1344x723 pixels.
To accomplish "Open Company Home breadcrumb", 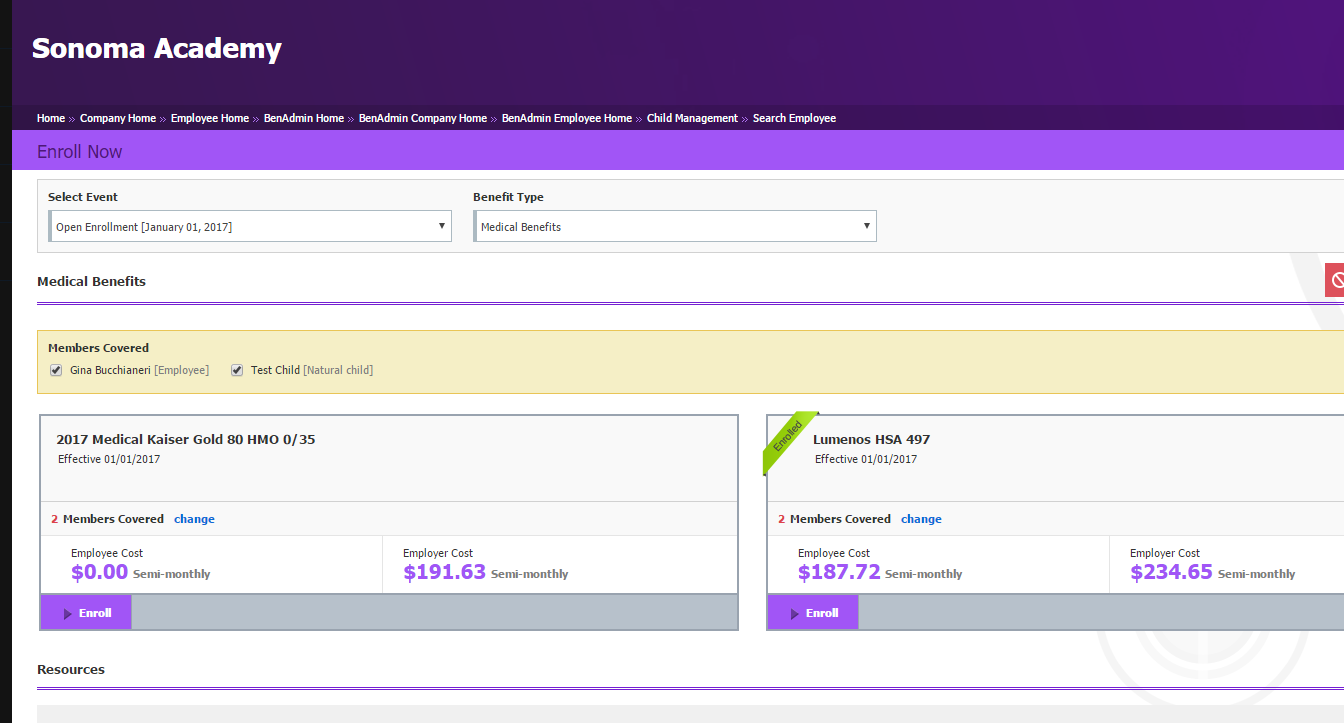I will coord(118,118).
